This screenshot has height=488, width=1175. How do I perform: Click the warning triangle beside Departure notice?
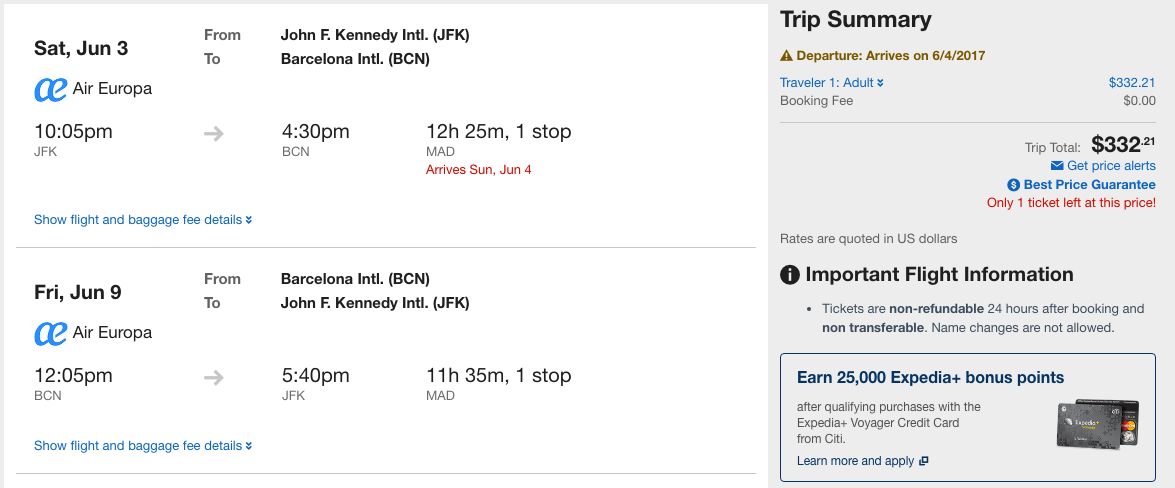tap(786, 55)
